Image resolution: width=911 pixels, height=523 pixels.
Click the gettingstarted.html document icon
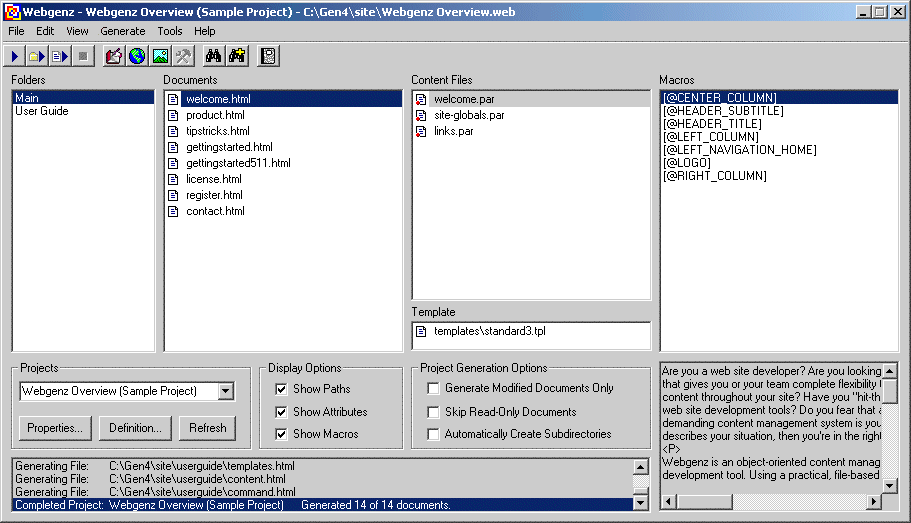click(x=173, y=147)
